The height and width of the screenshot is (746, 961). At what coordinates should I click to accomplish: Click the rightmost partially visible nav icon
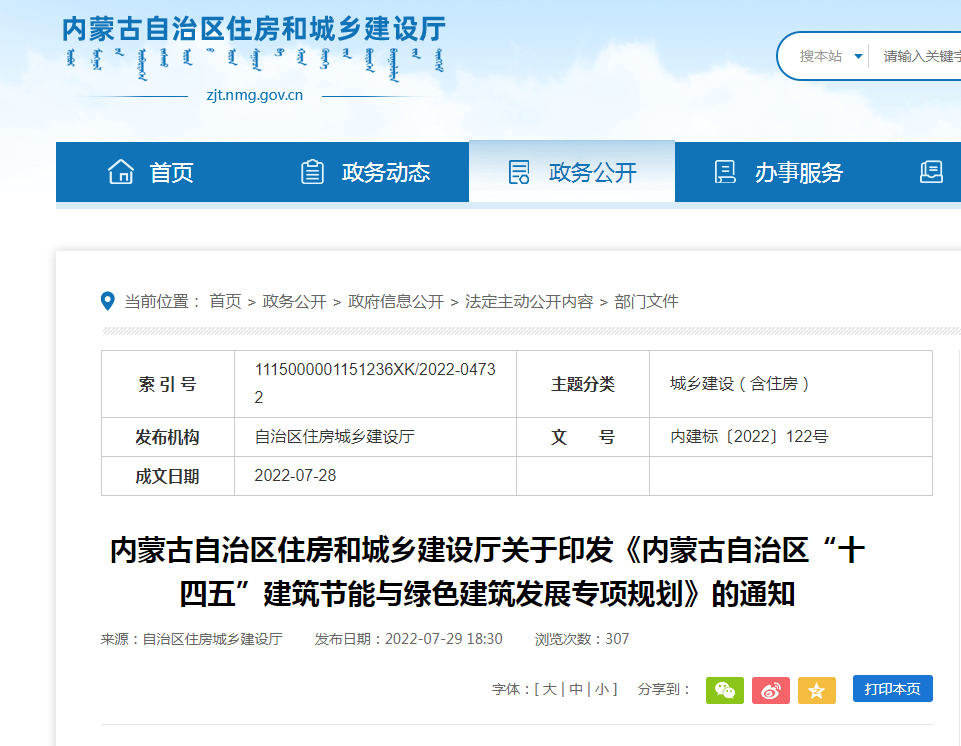coord(931,172)
